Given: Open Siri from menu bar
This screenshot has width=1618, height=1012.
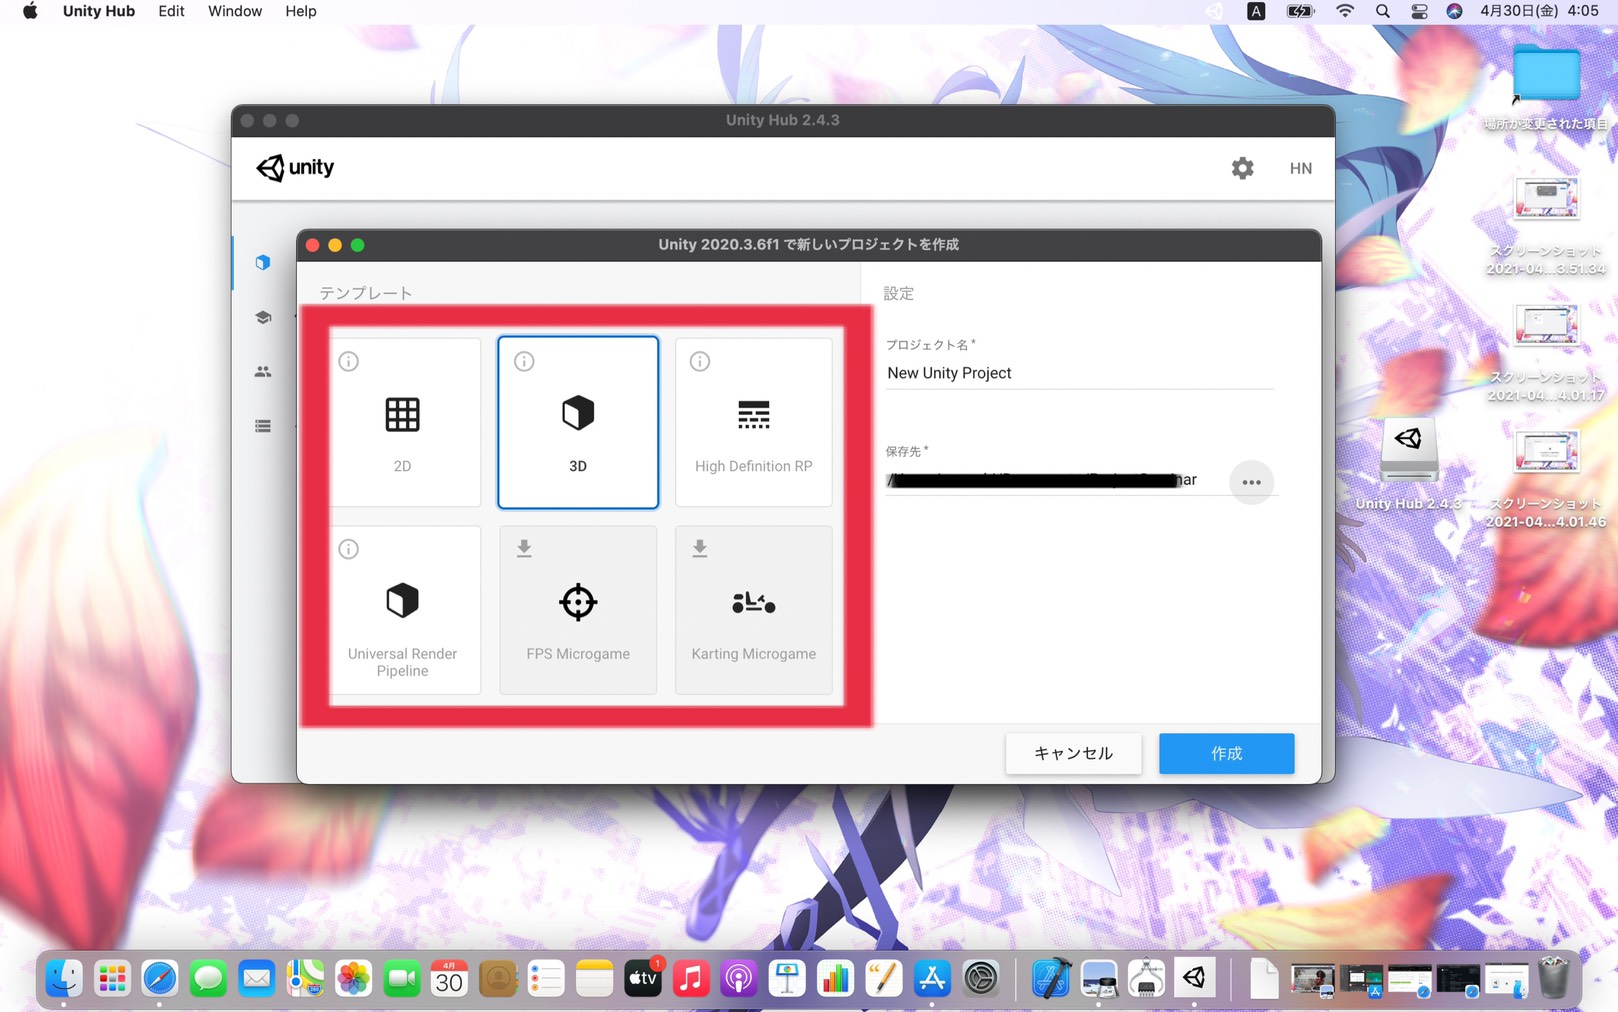Looking at the screenshot, I should point(1454,11).
